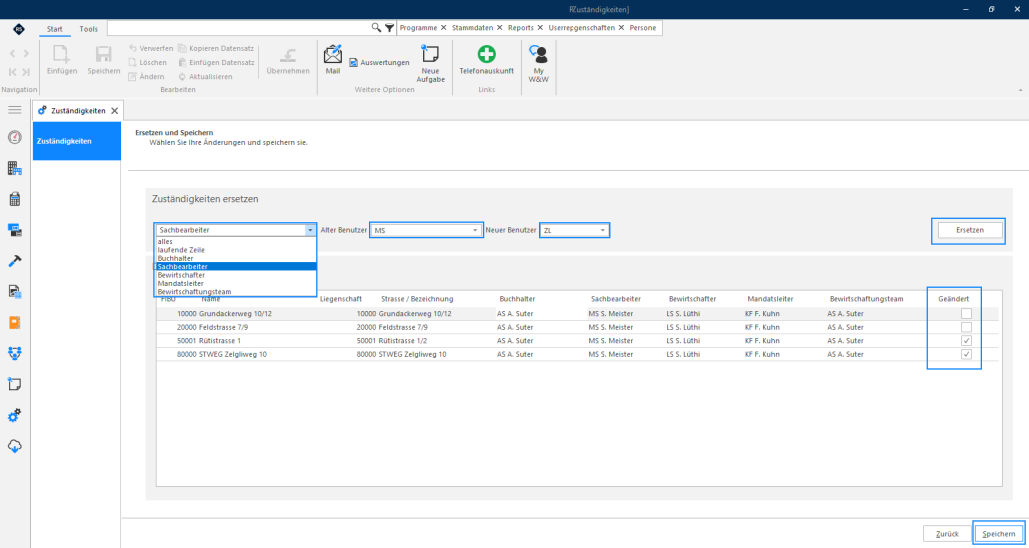The width and height of the screenshot is (1029, 548).
Task: Click the RS application logo
Action: click(x=18, y=28)
